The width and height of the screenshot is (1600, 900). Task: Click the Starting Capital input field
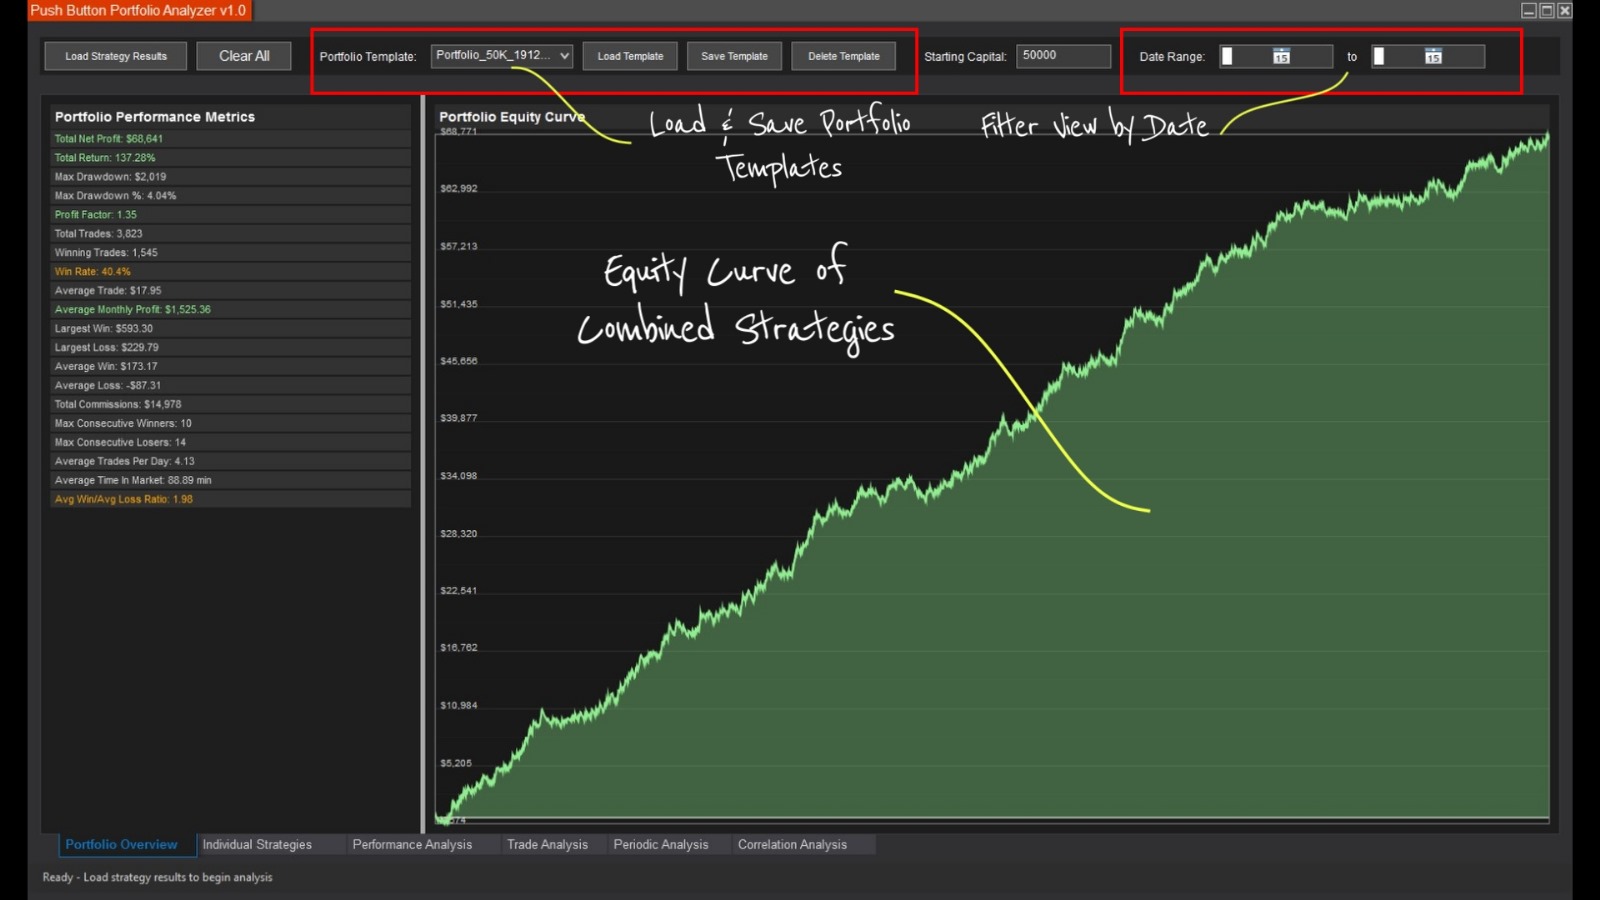[1062, 56]
